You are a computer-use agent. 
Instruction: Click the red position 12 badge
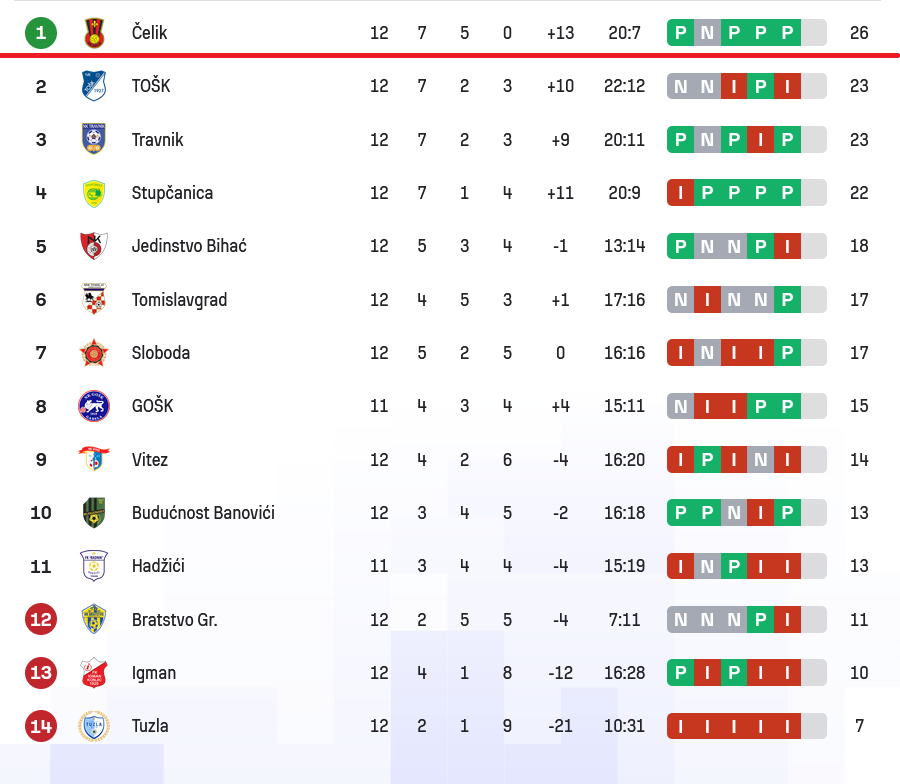click(x=41, y=620)
